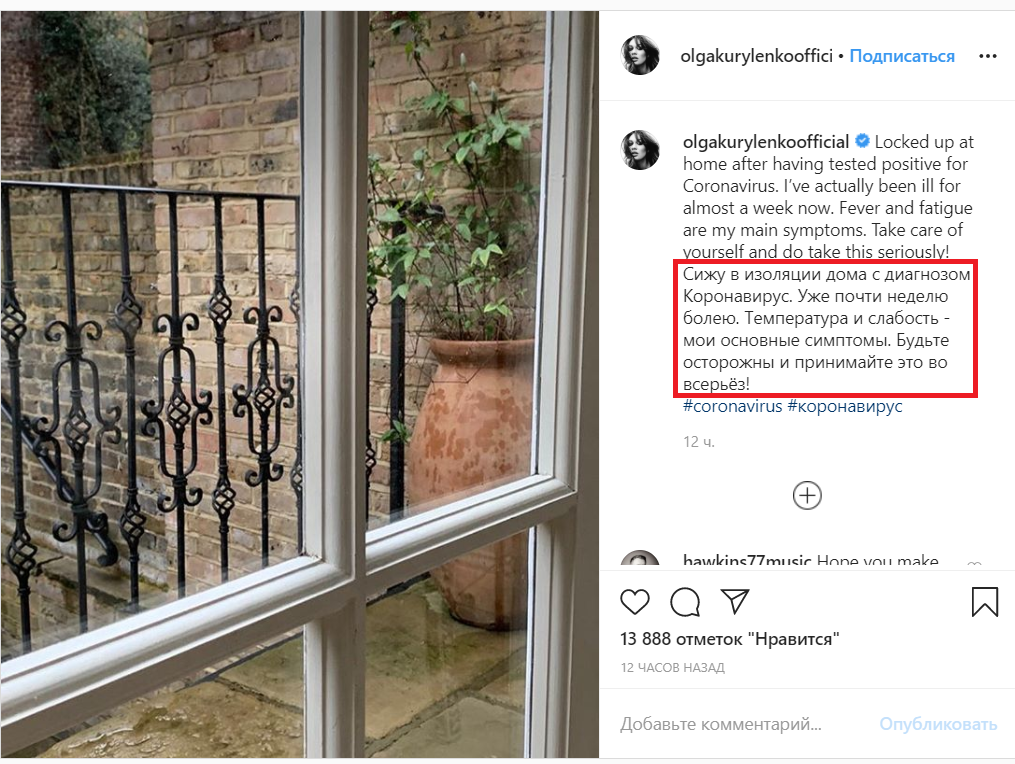Click the Подписаться follow button
This screenshot has height=764, width=1015.
point(902,56)
